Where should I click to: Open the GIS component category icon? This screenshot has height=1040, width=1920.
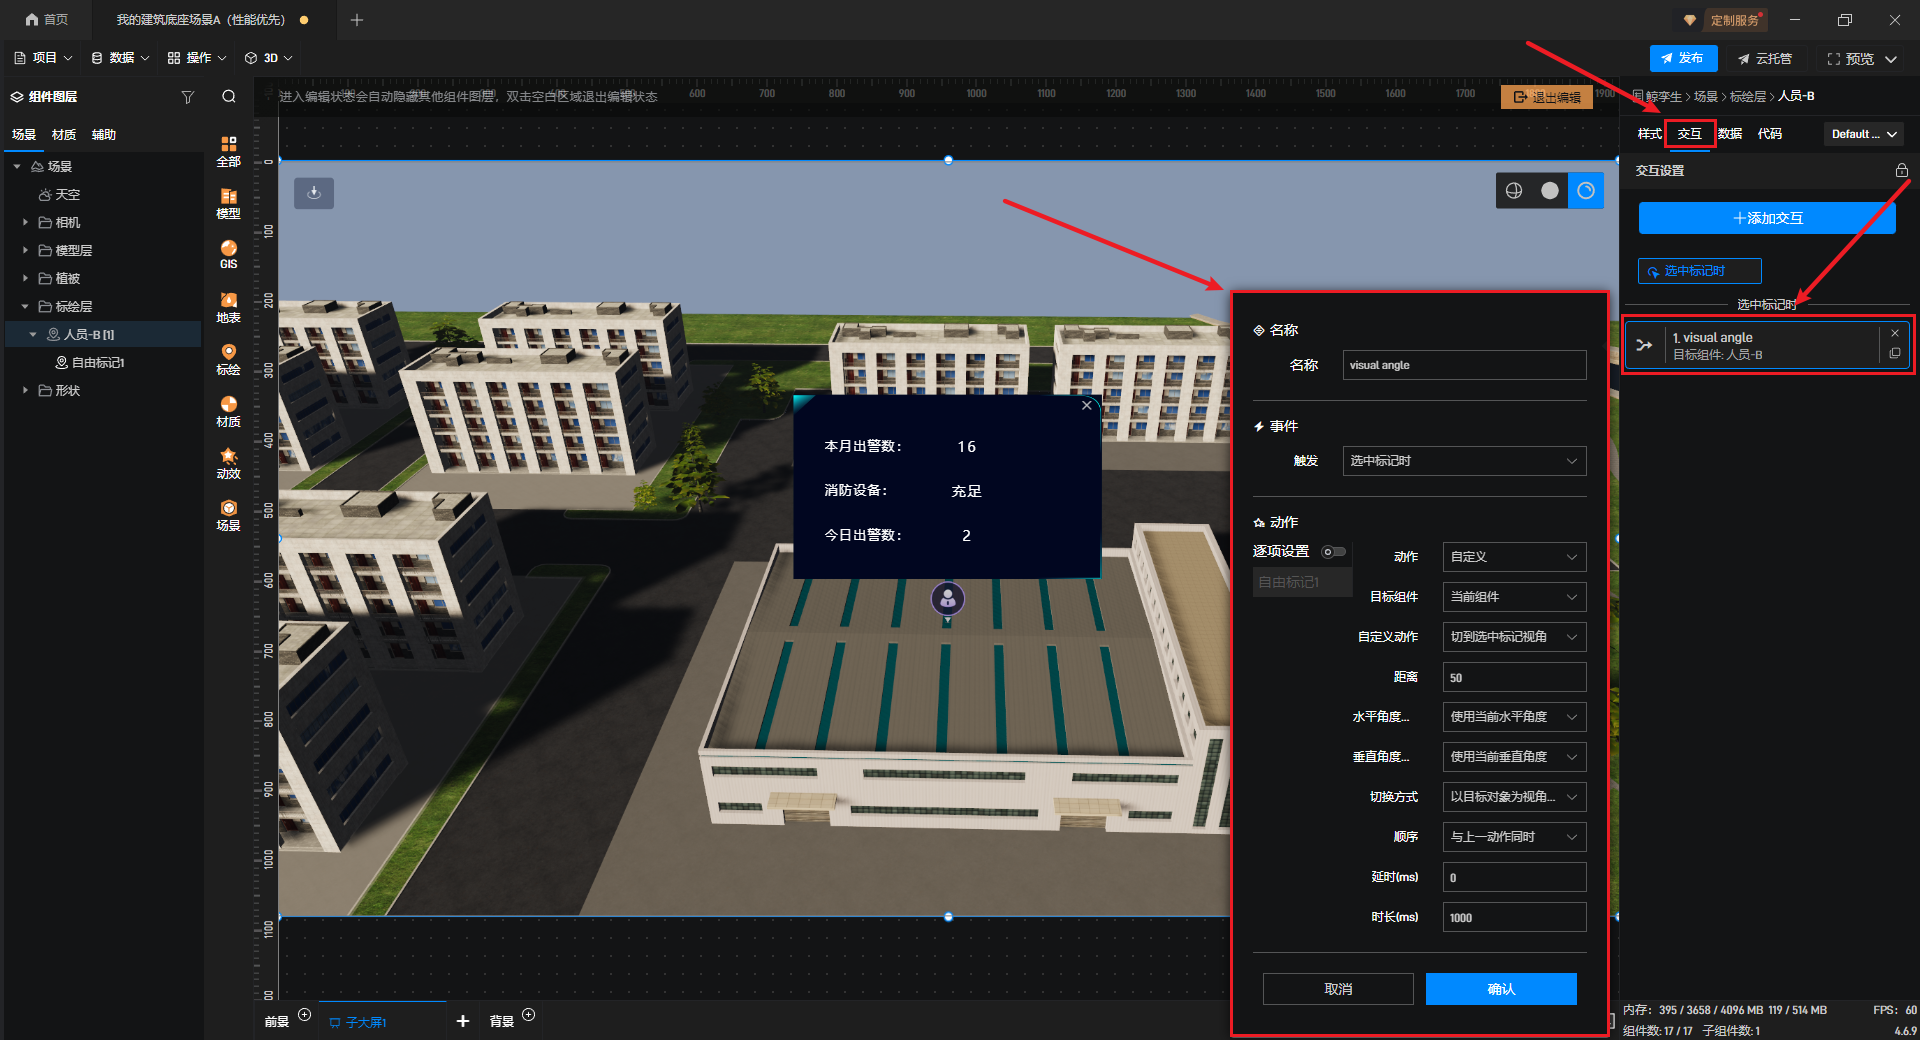click(228, 254)
